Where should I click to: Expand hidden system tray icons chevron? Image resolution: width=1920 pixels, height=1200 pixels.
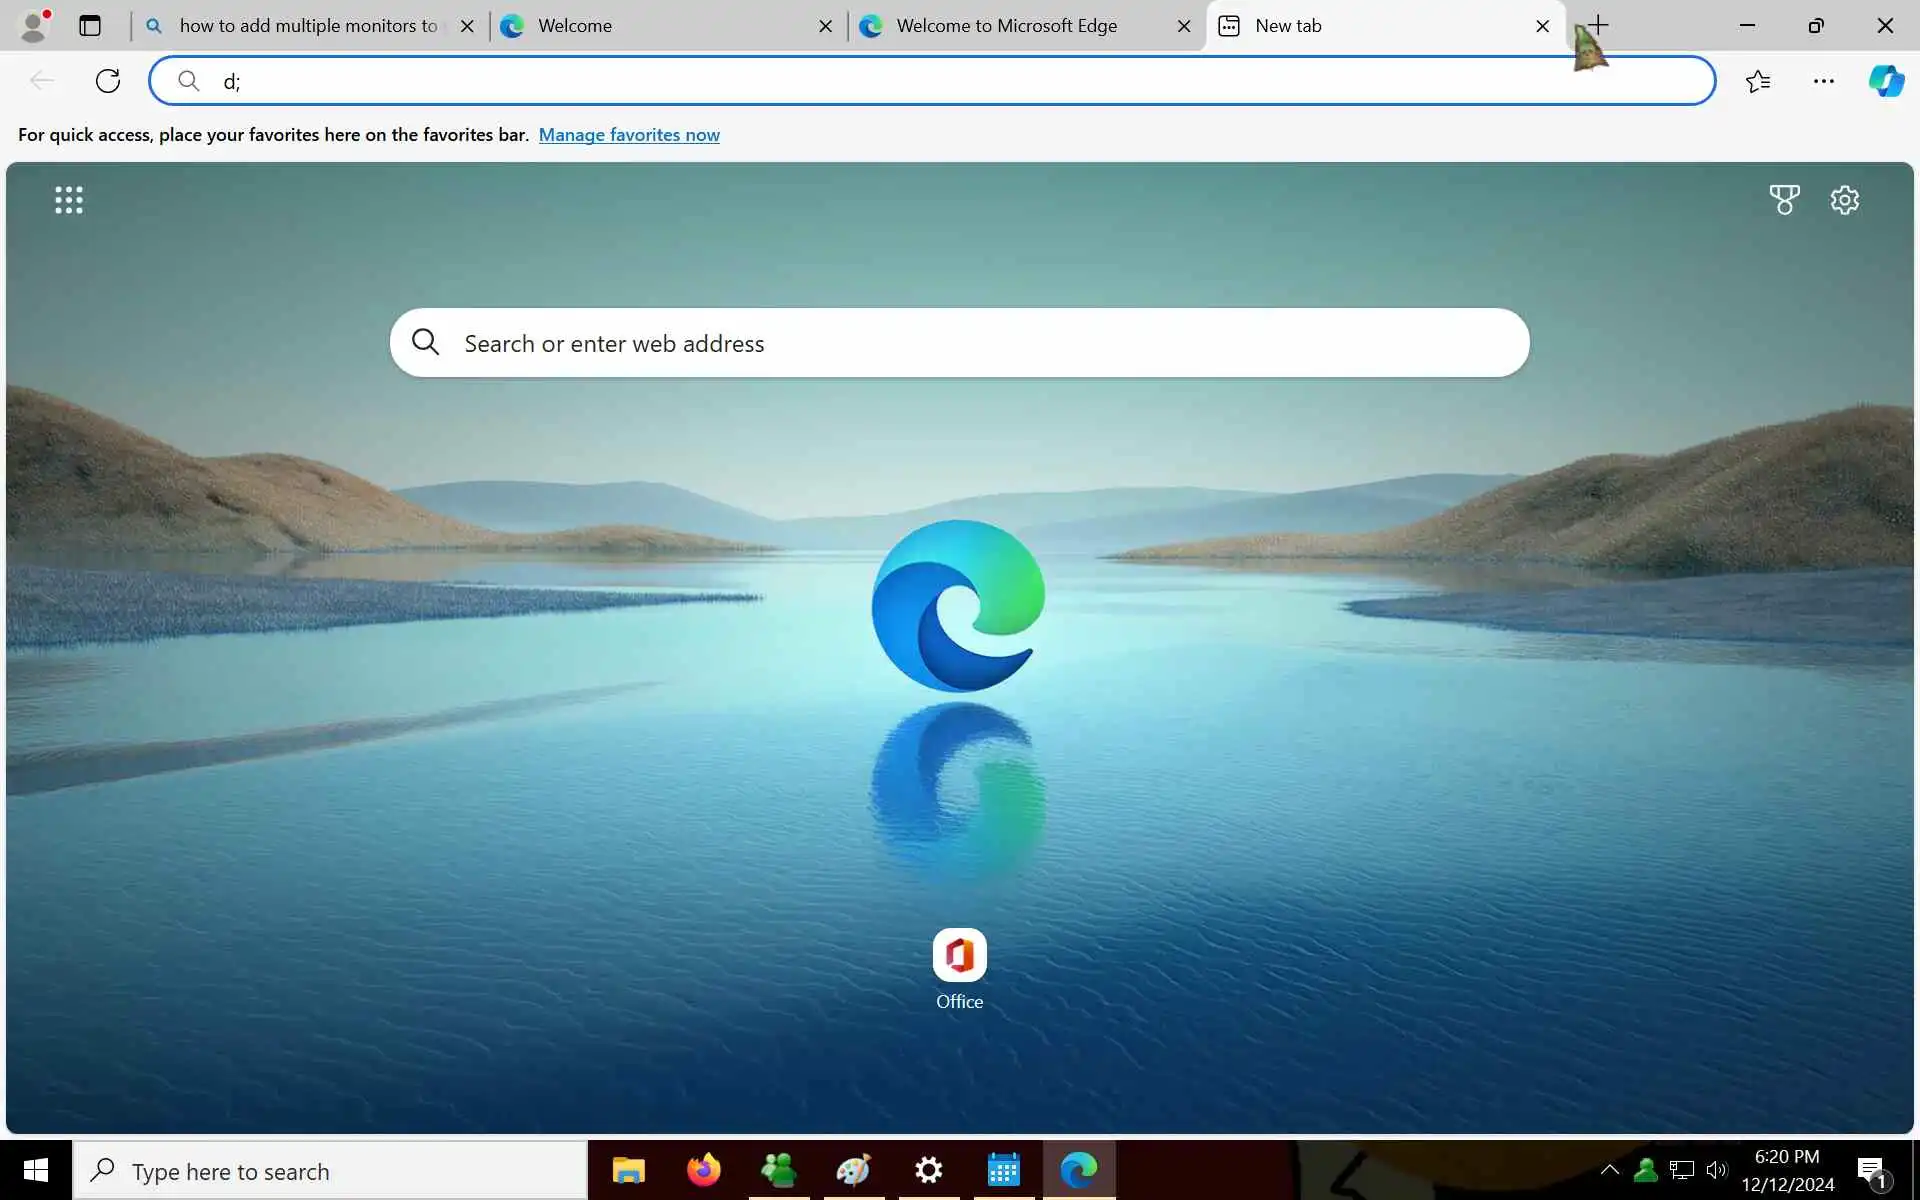click(x=1609, y=1169)
